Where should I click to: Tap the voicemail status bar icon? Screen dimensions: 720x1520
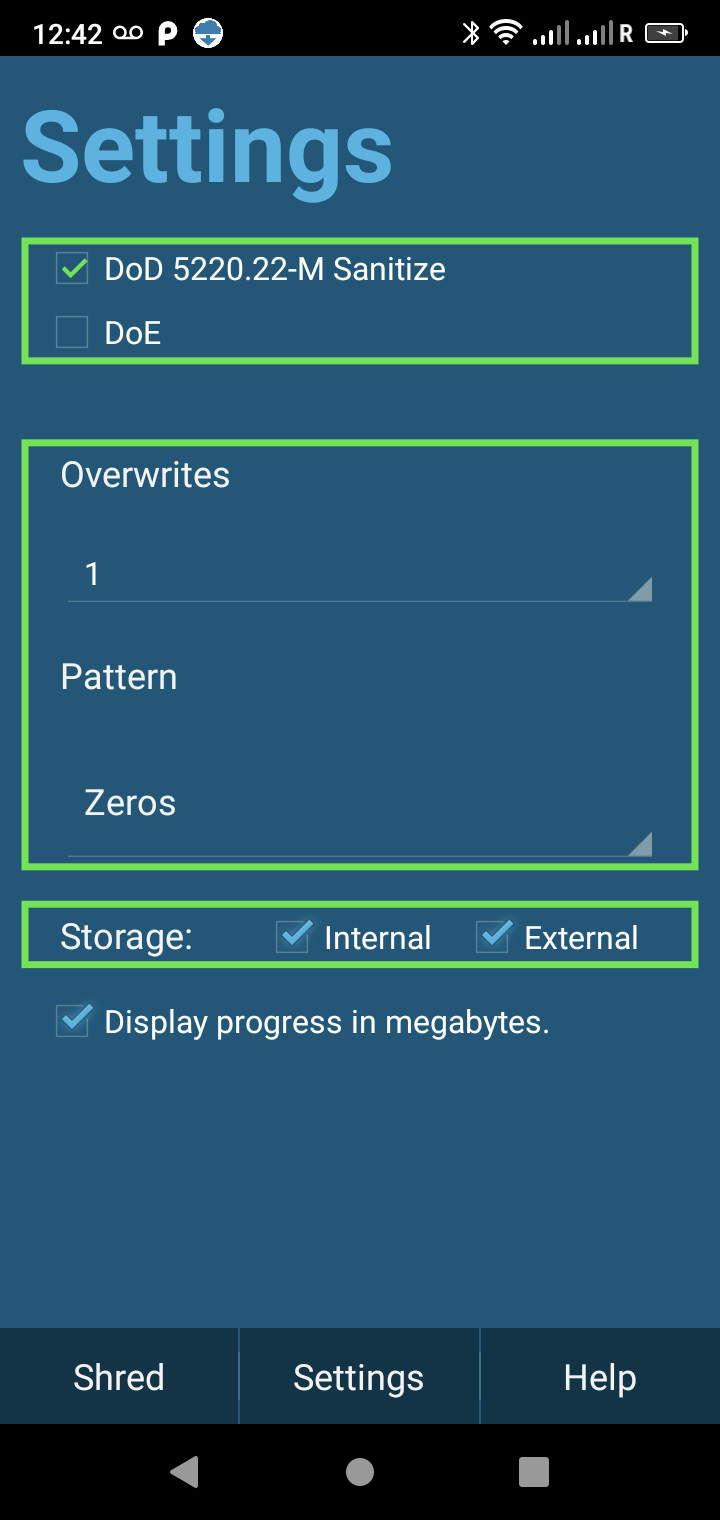128,33
